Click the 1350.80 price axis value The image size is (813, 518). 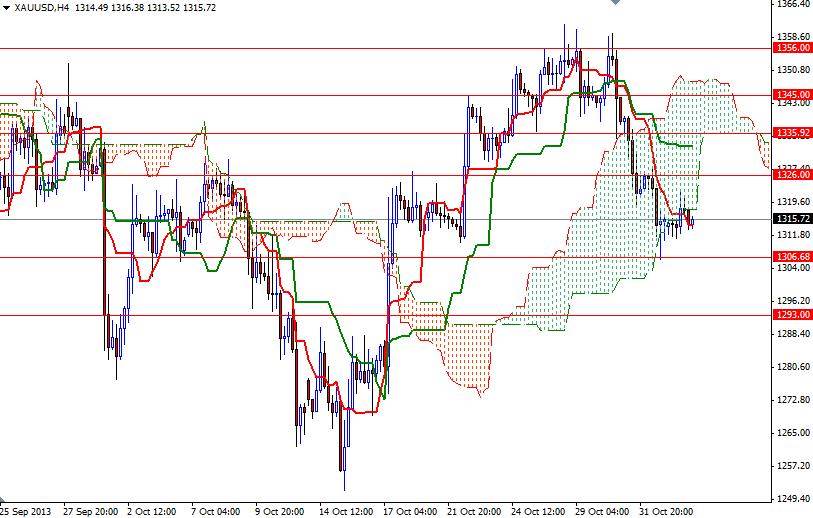[793, 69]
